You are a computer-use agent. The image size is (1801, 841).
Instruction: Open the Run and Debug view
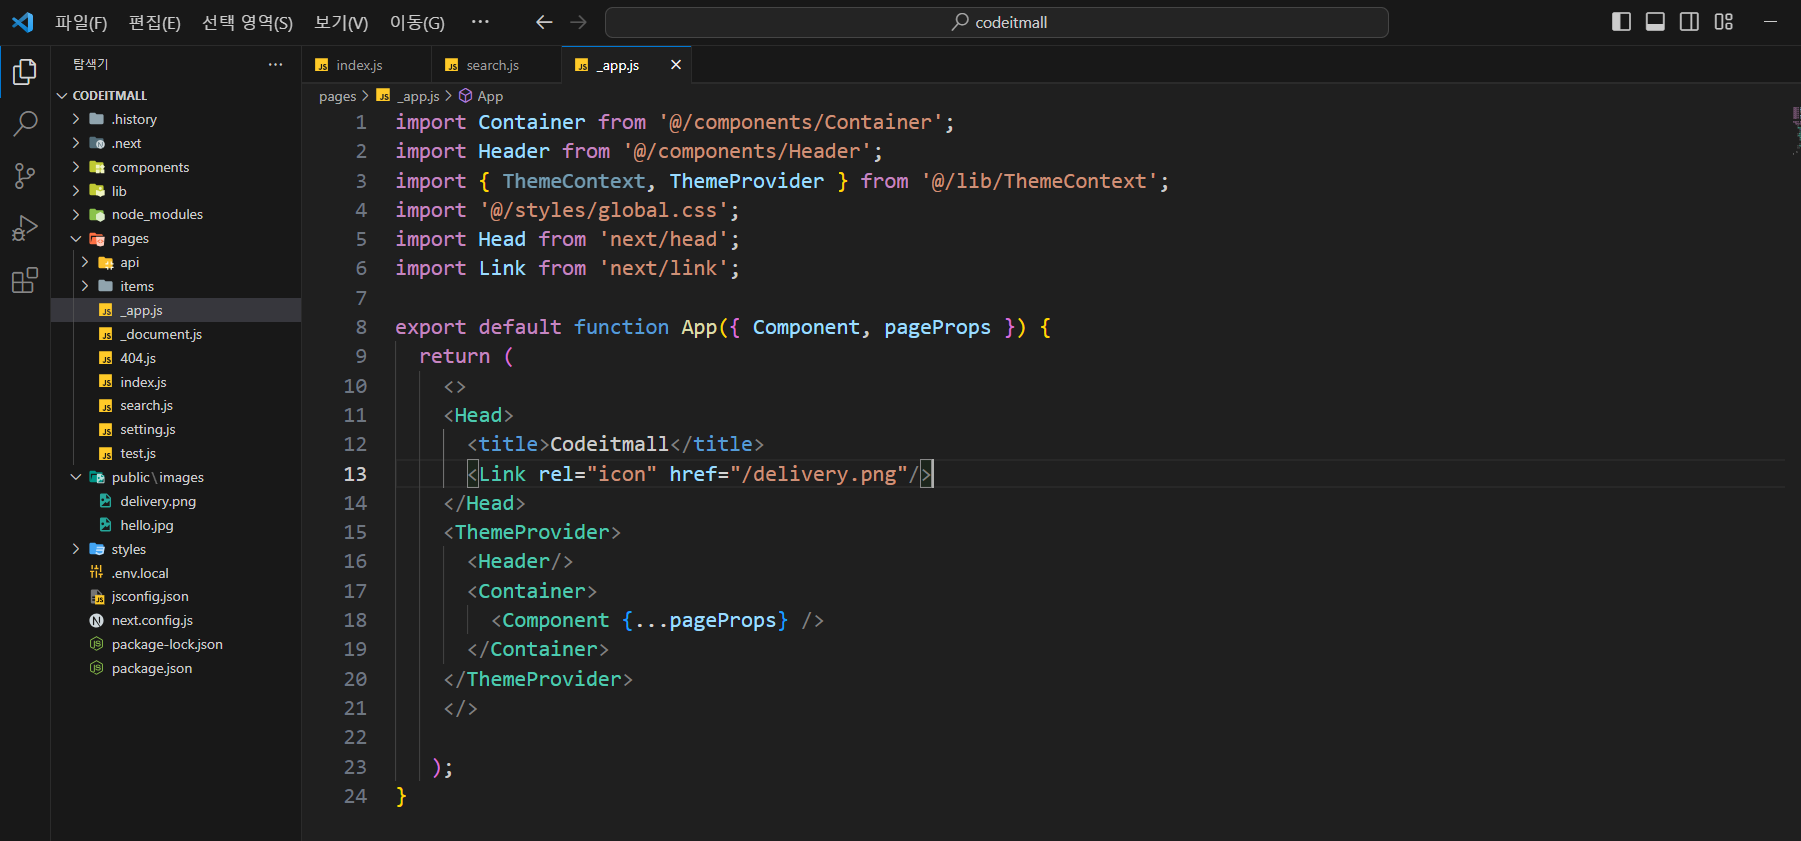coord(25,228)
